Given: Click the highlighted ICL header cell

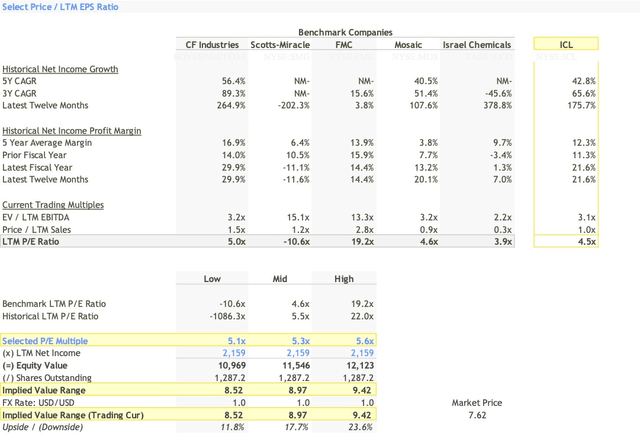Looking at the screenshot, I should pos(566,44).
